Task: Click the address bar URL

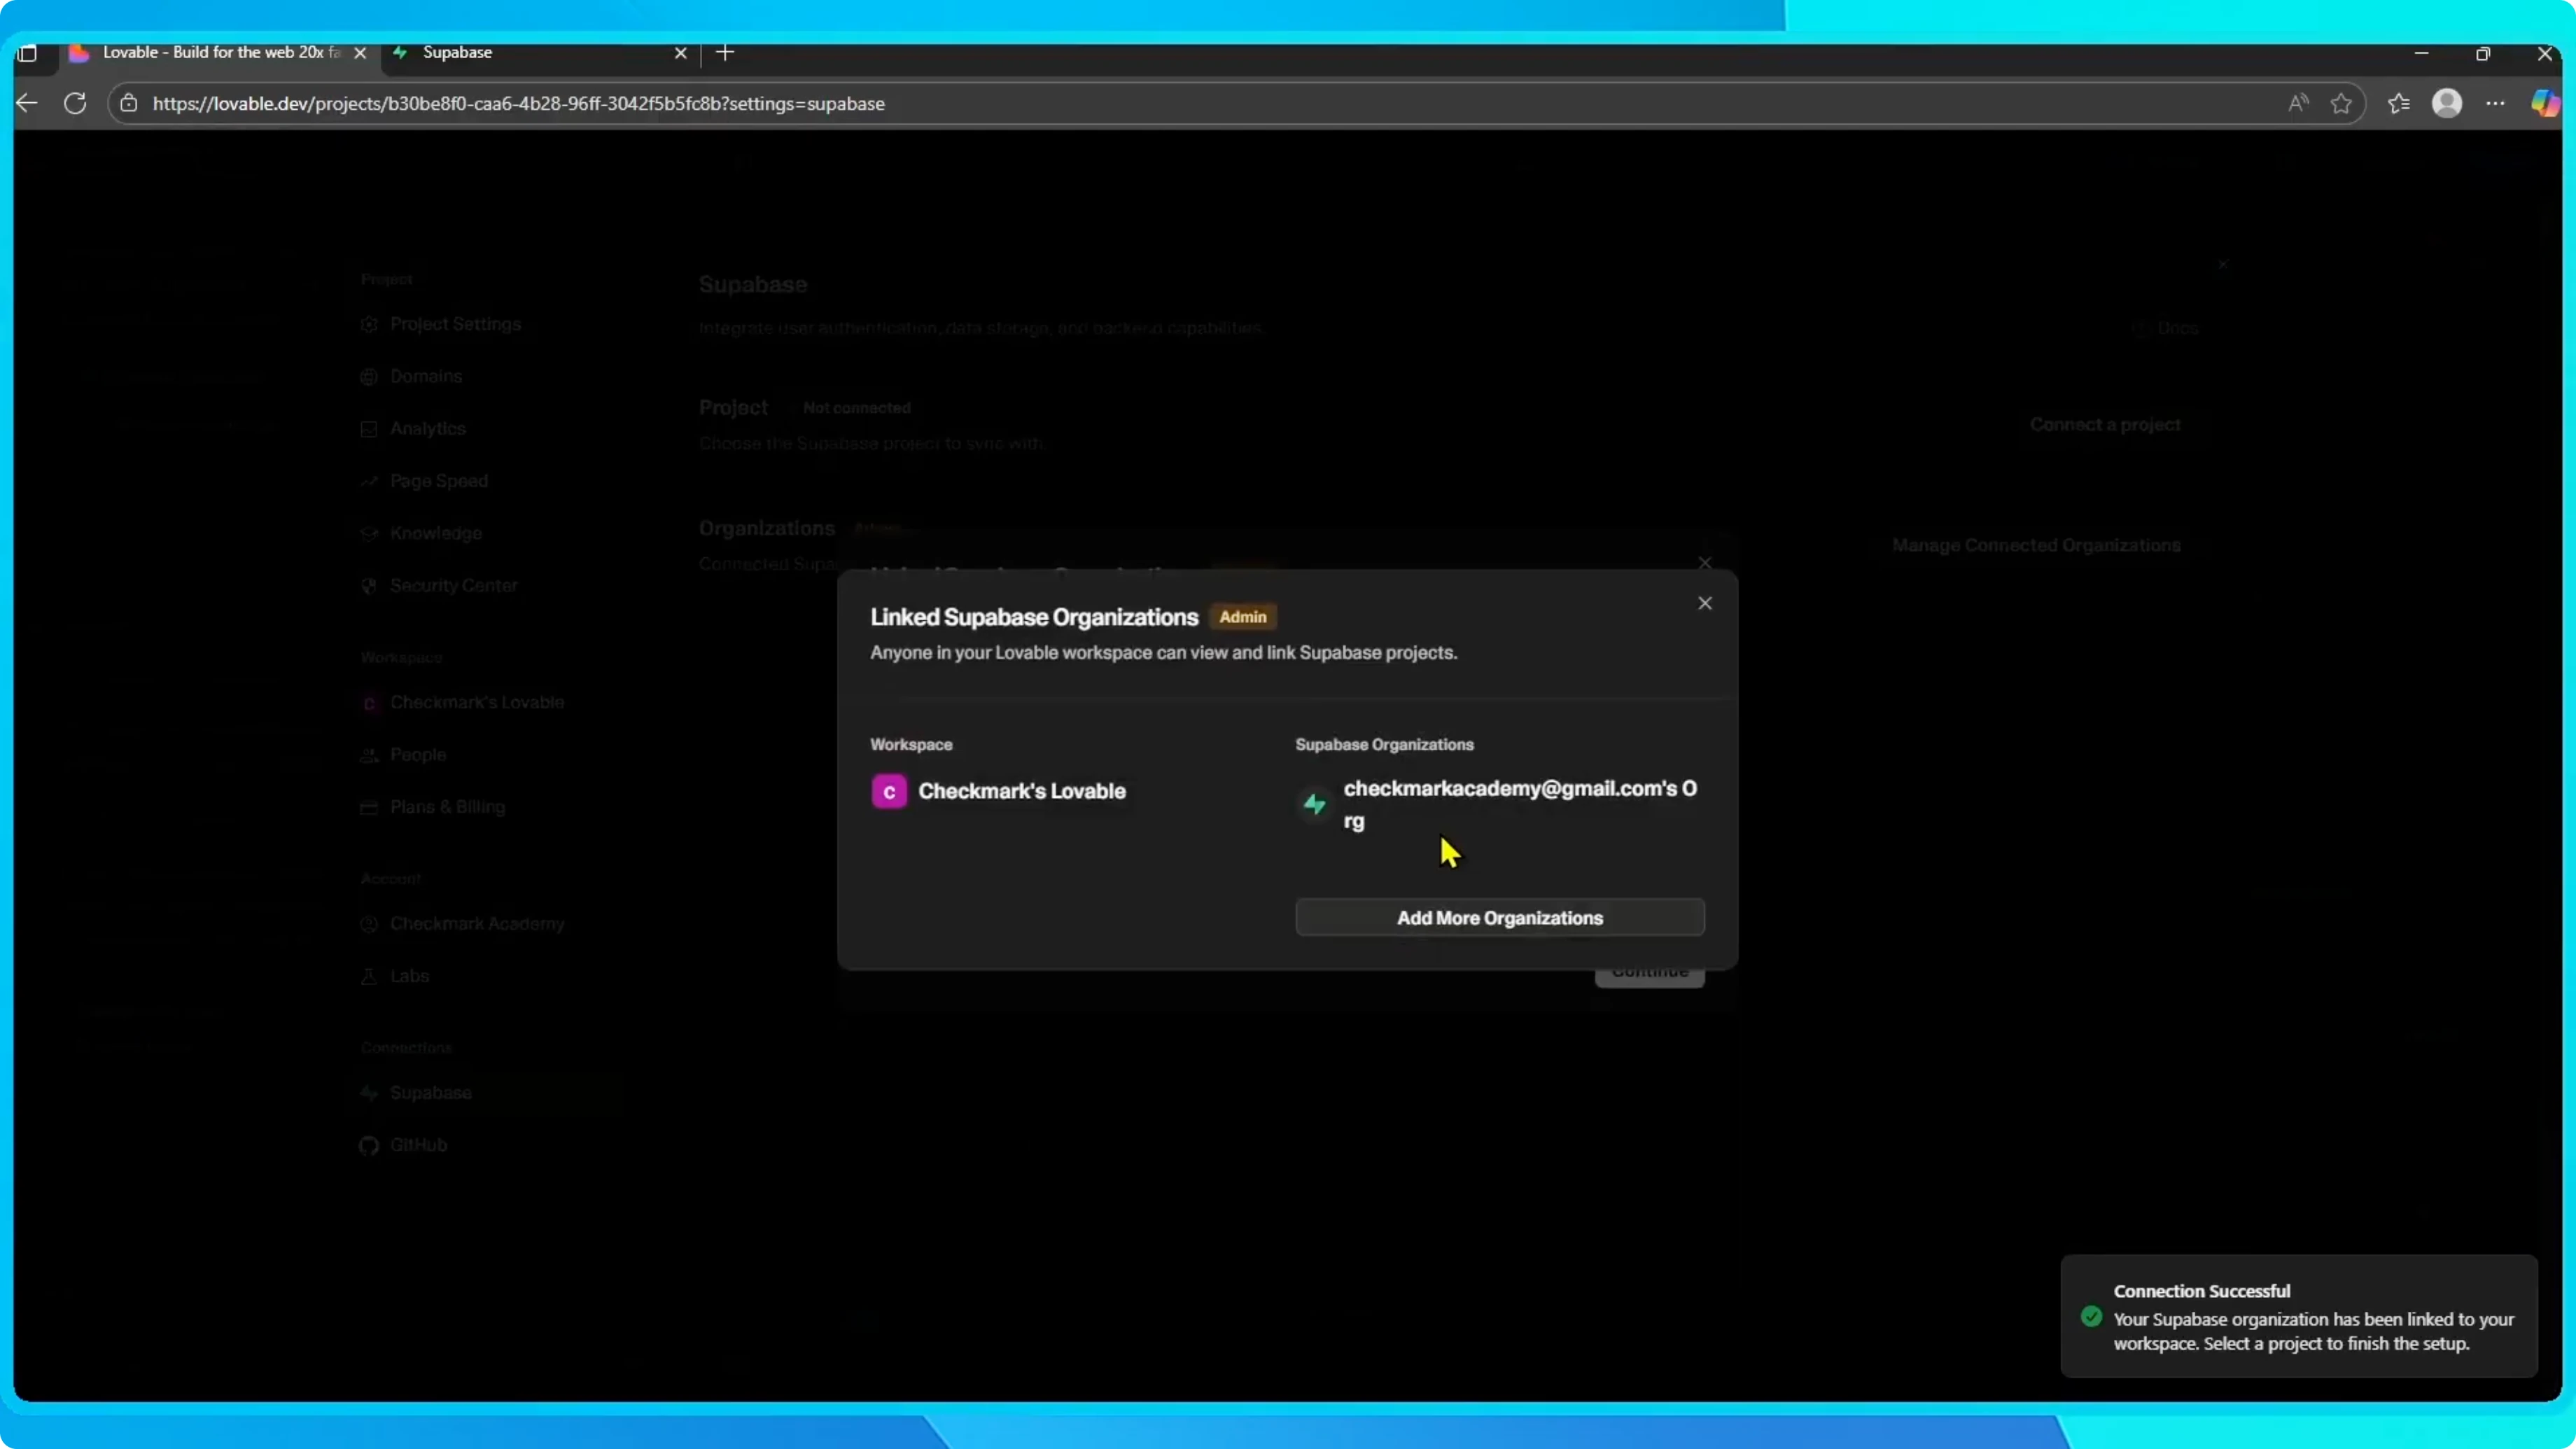Action: coord(518,103)
